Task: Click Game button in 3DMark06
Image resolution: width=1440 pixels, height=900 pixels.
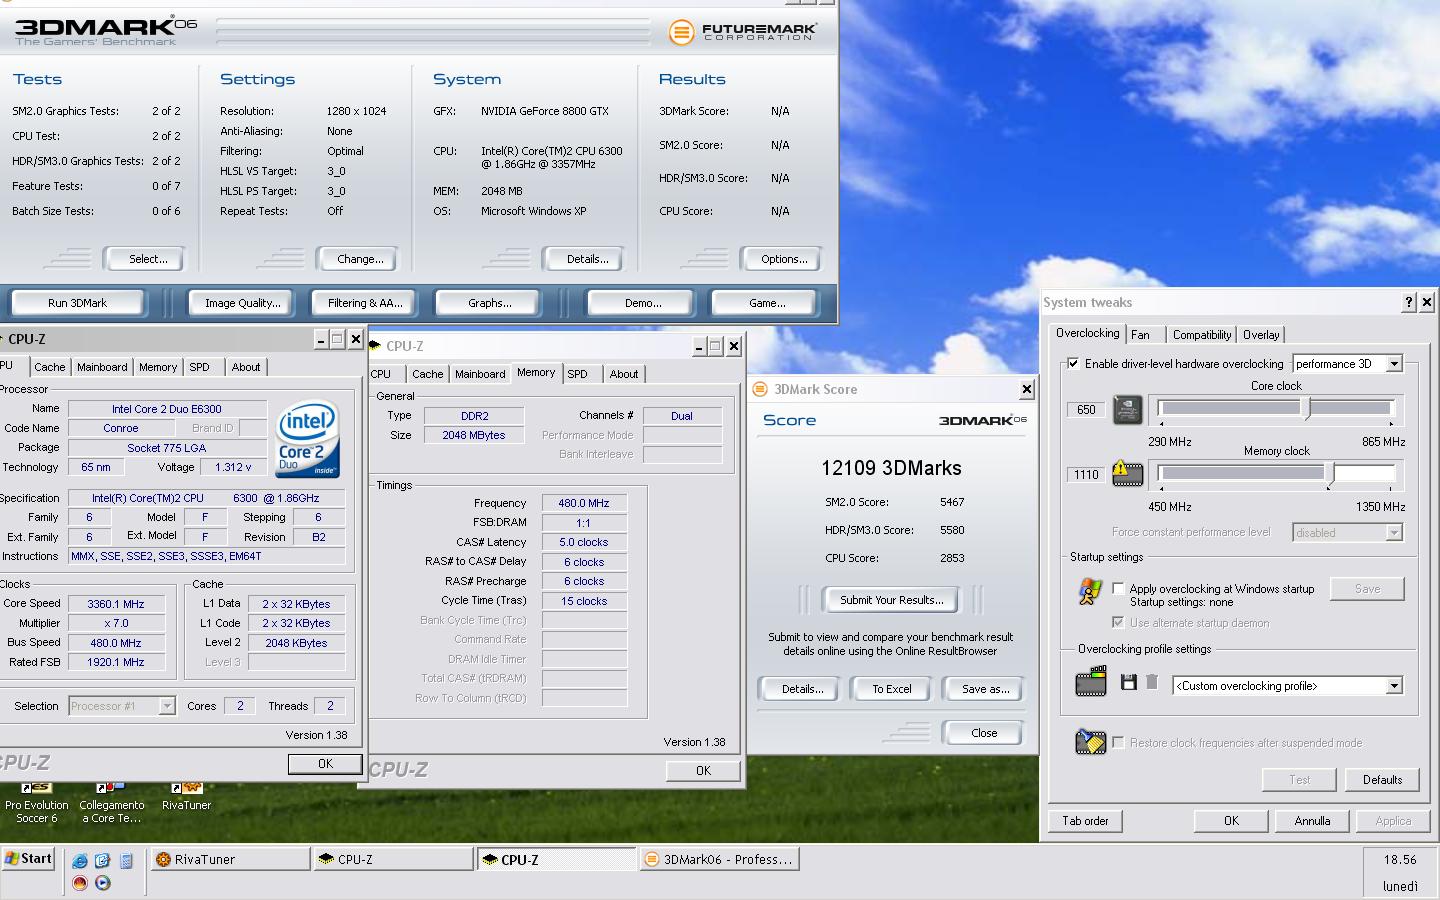Action: coord(767,303)
